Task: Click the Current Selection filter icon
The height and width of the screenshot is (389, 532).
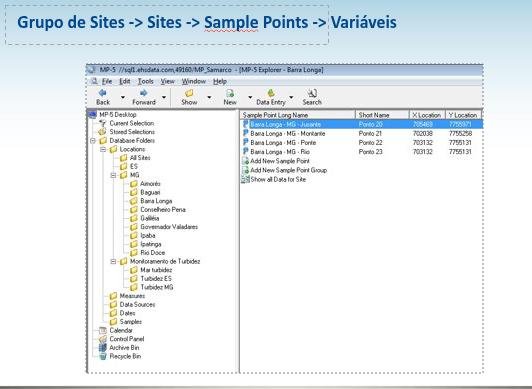Action: point(103,123)
